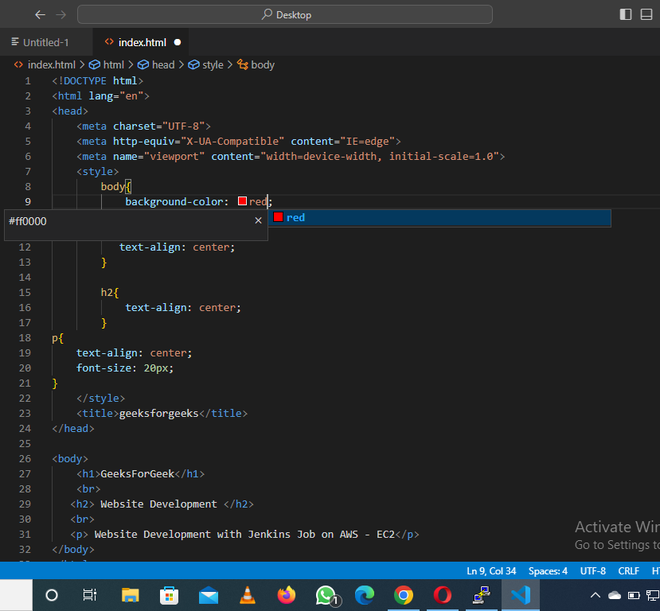Click the go back navigation arrow

pos(39,15)
